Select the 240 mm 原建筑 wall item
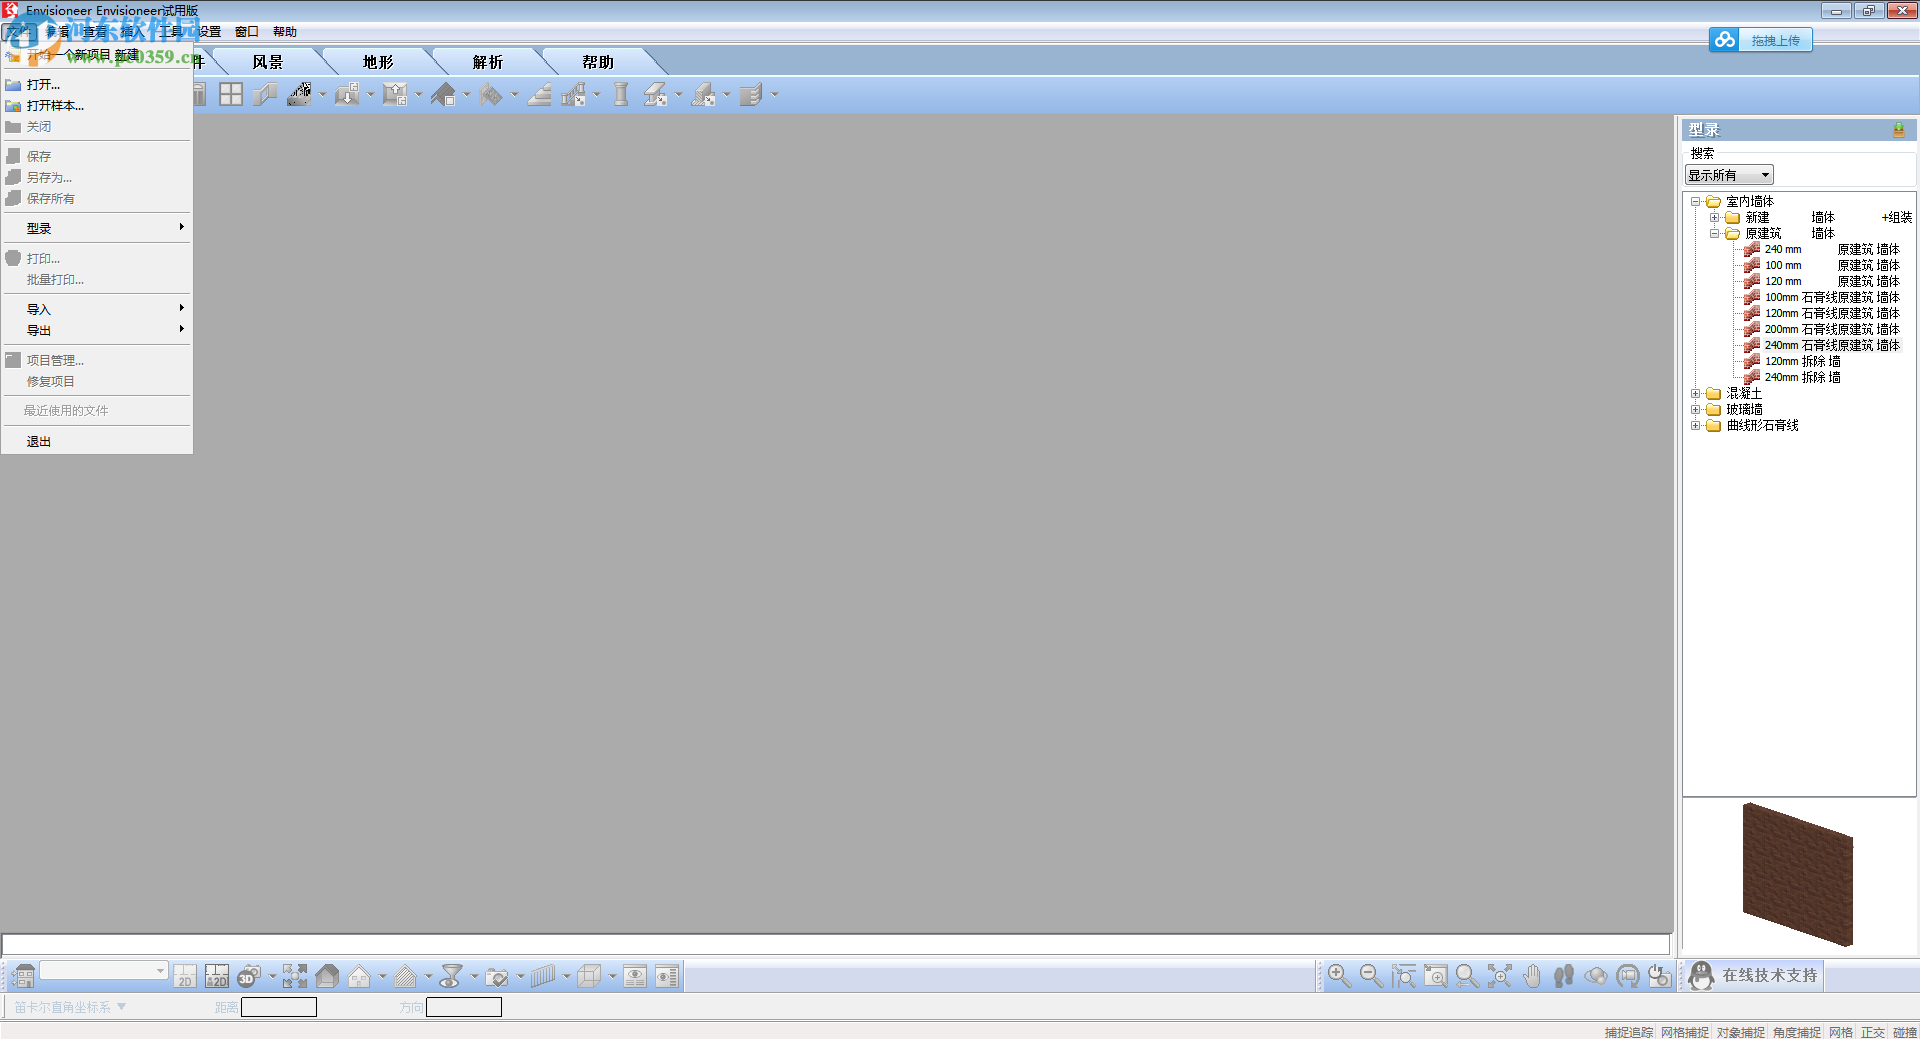 [1822, 250]
